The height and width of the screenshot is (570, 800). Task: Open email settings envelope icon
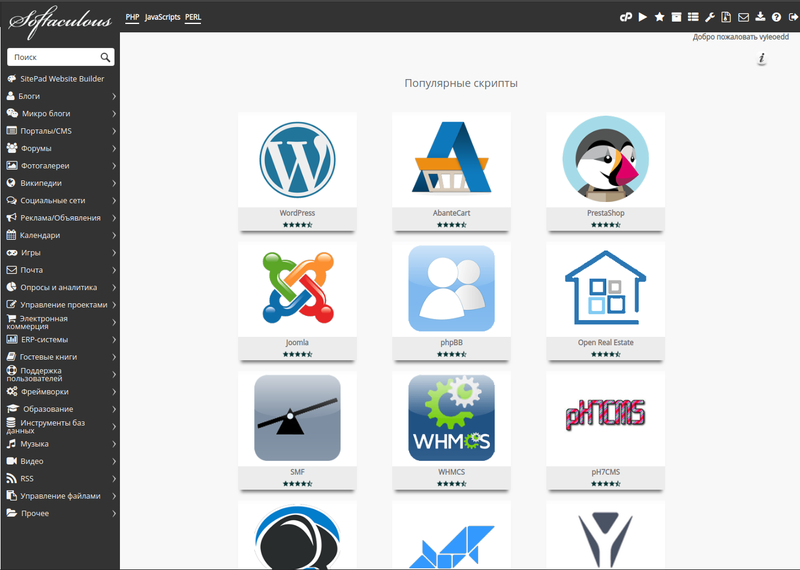[743, 17]
